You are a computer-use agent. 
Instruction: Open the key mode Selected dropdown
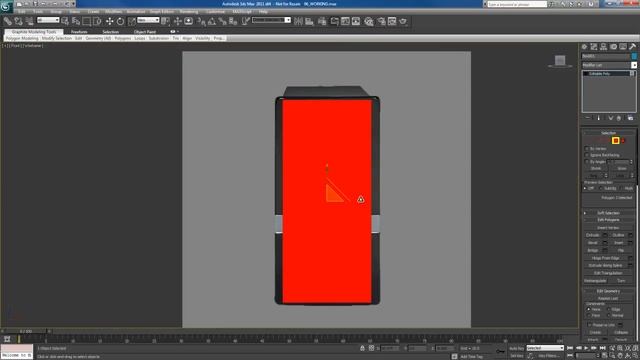[x=545, y=348]
